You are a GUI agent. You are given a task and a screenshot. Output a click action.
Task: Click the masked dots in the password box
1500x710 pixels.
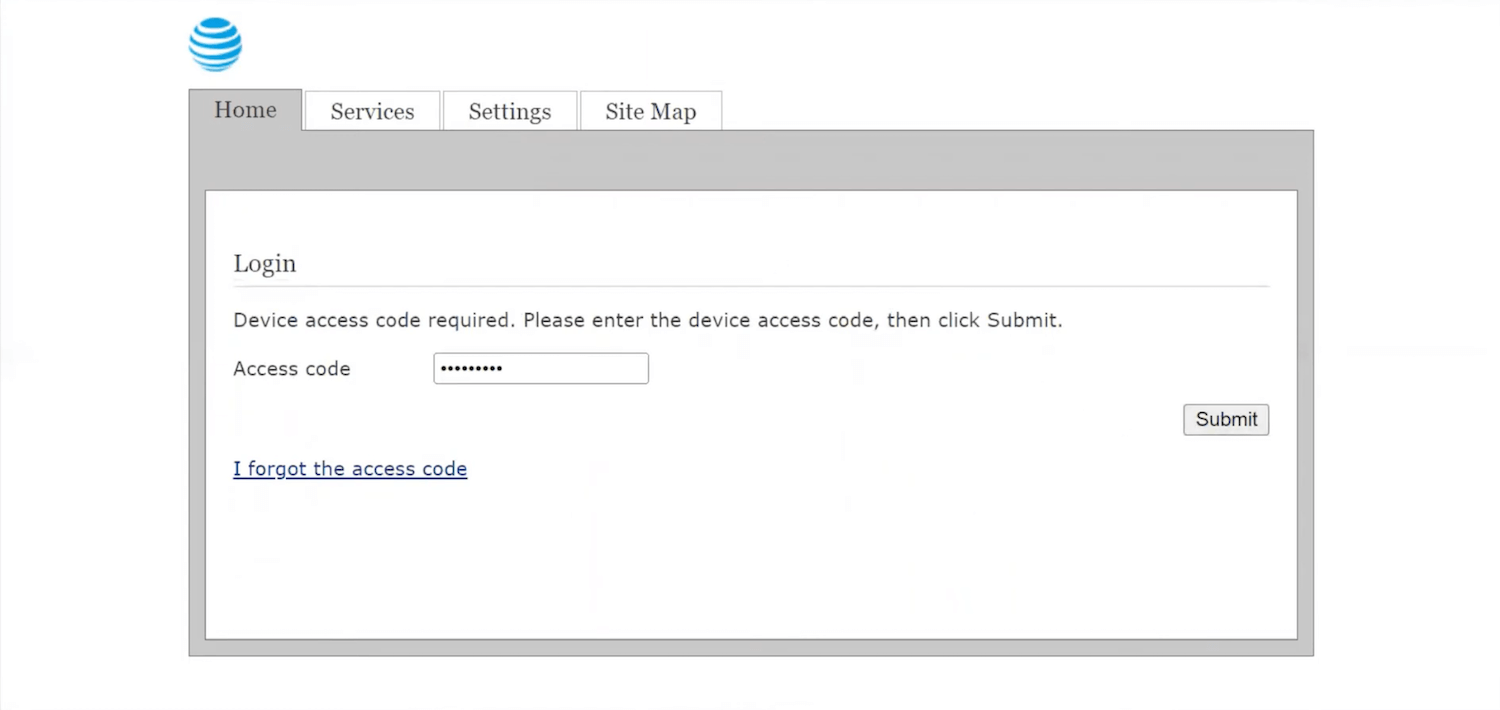[x=471, y=369]
